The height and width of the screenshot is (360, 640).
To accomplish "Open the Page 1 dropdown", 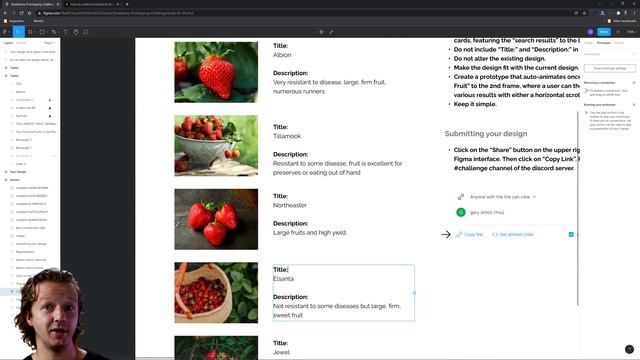I will 49,43.
